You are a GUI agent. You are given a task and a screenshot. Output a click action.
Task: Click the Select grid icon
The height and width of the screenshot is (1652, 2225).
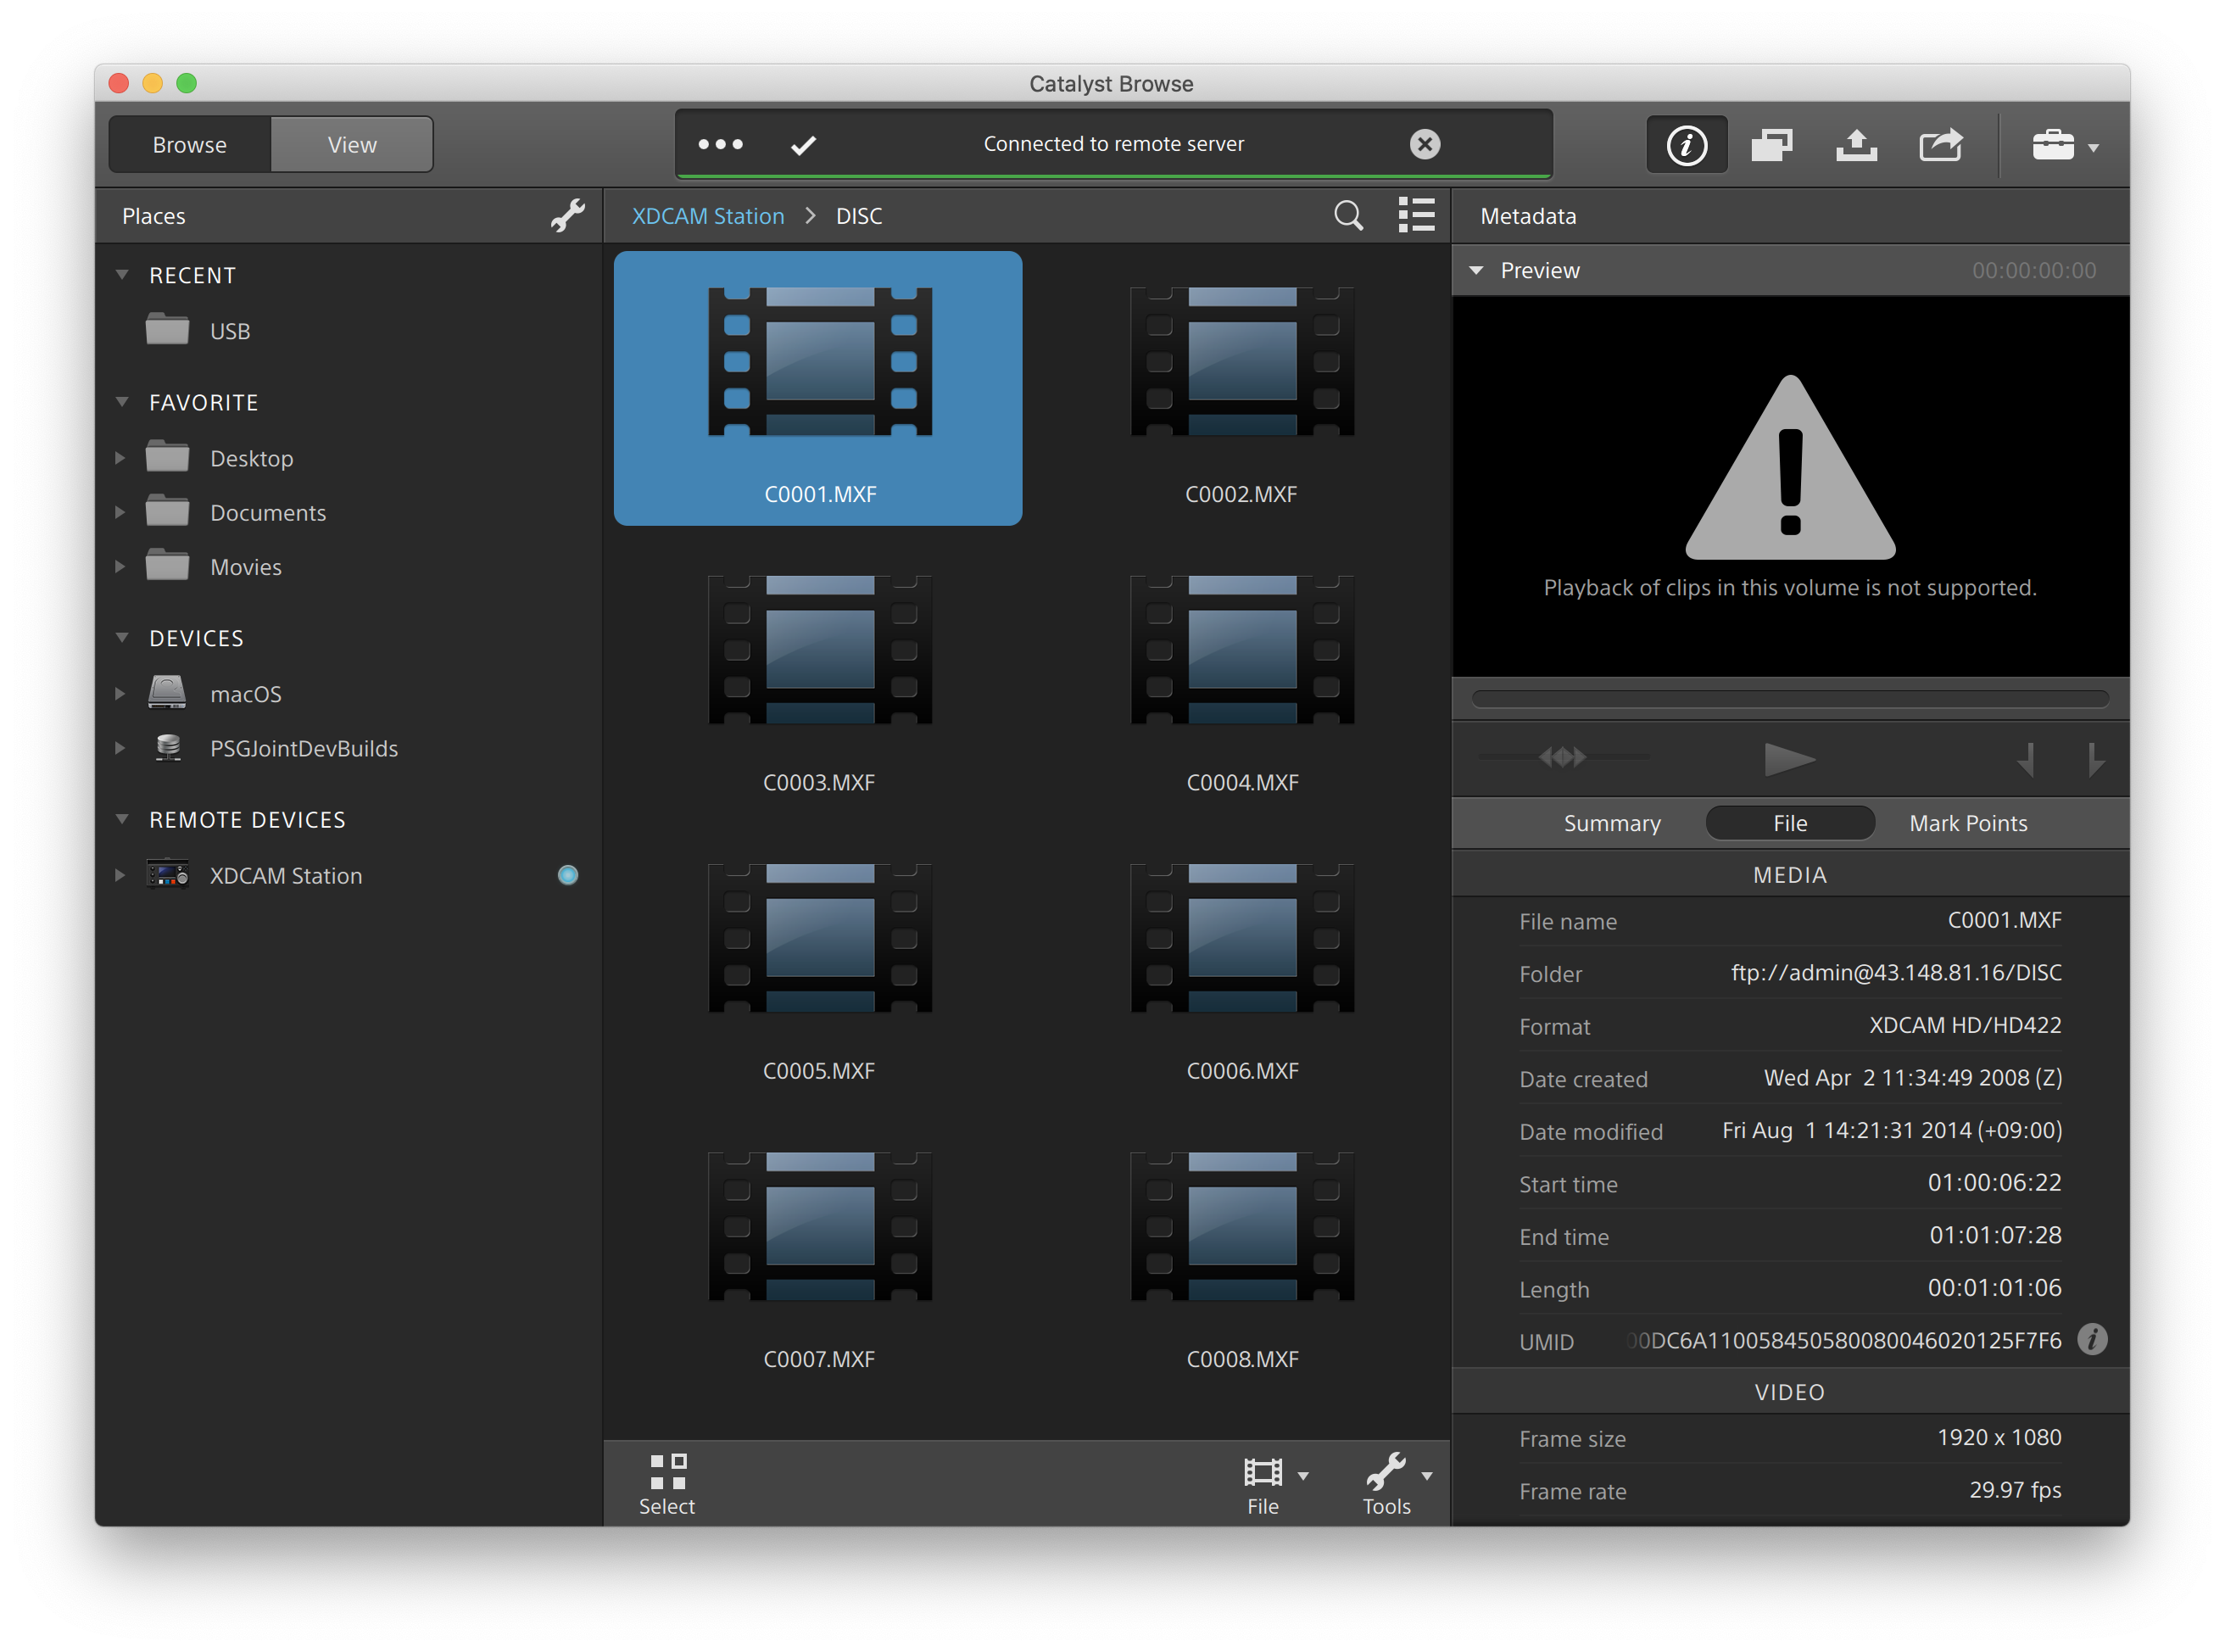pos(667,1483)
